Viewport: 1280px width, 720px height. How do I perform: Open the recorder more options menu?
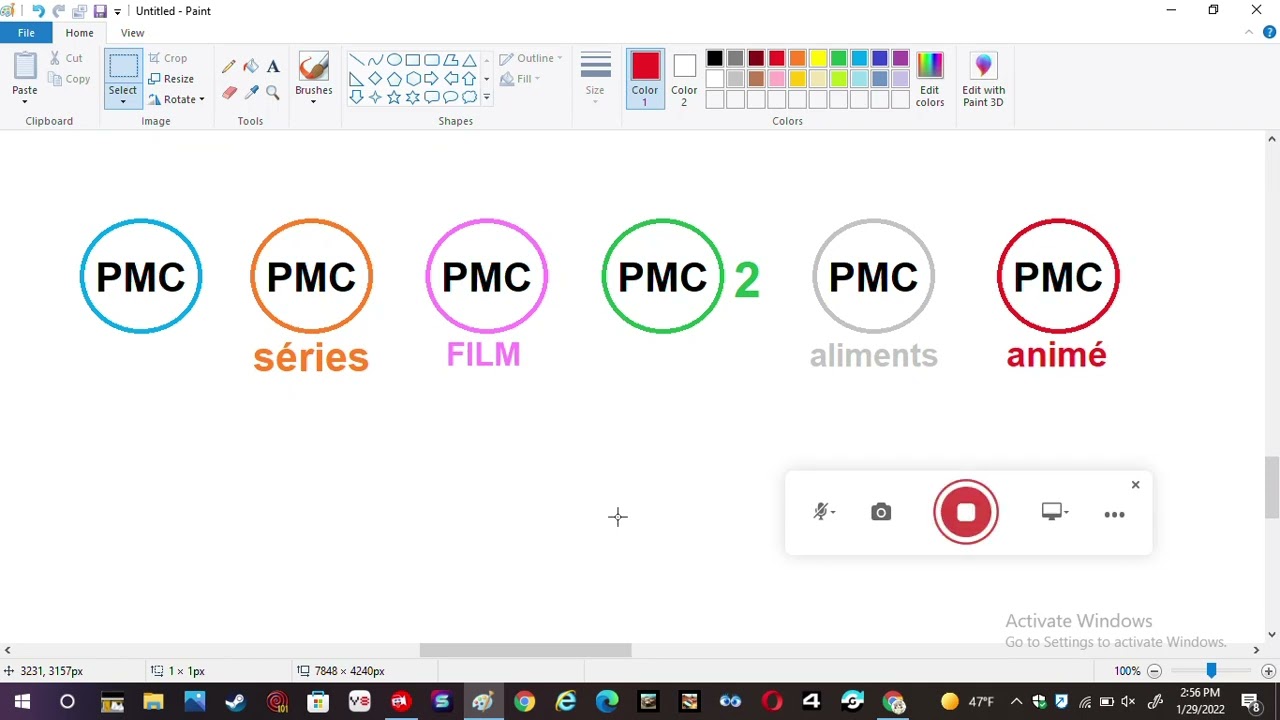(x=1114, y=514)
